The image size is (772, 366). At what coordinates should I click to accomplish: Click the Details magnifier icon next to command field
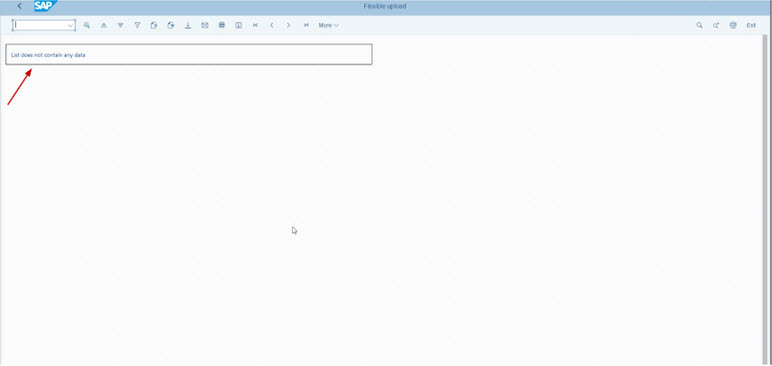pos(87,25)
